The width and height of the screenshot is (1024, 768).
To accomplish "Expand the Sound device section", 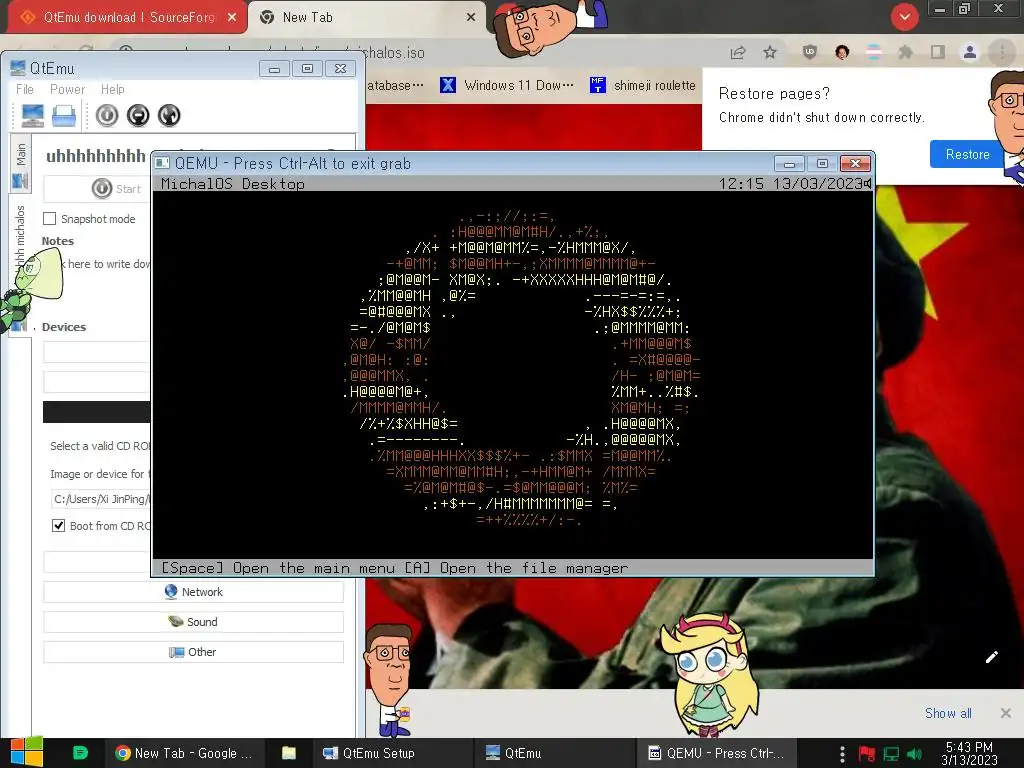I will point(193,622).
